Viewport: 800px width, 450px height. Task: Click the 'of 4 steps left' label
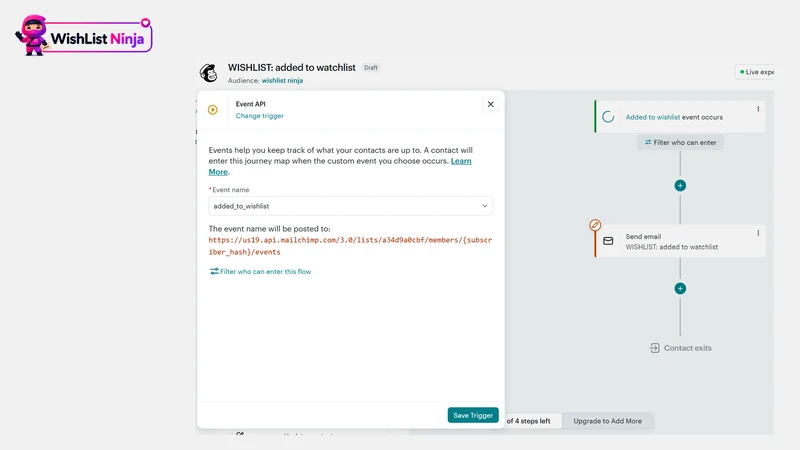pyautogui.click(x=529, y=421)
